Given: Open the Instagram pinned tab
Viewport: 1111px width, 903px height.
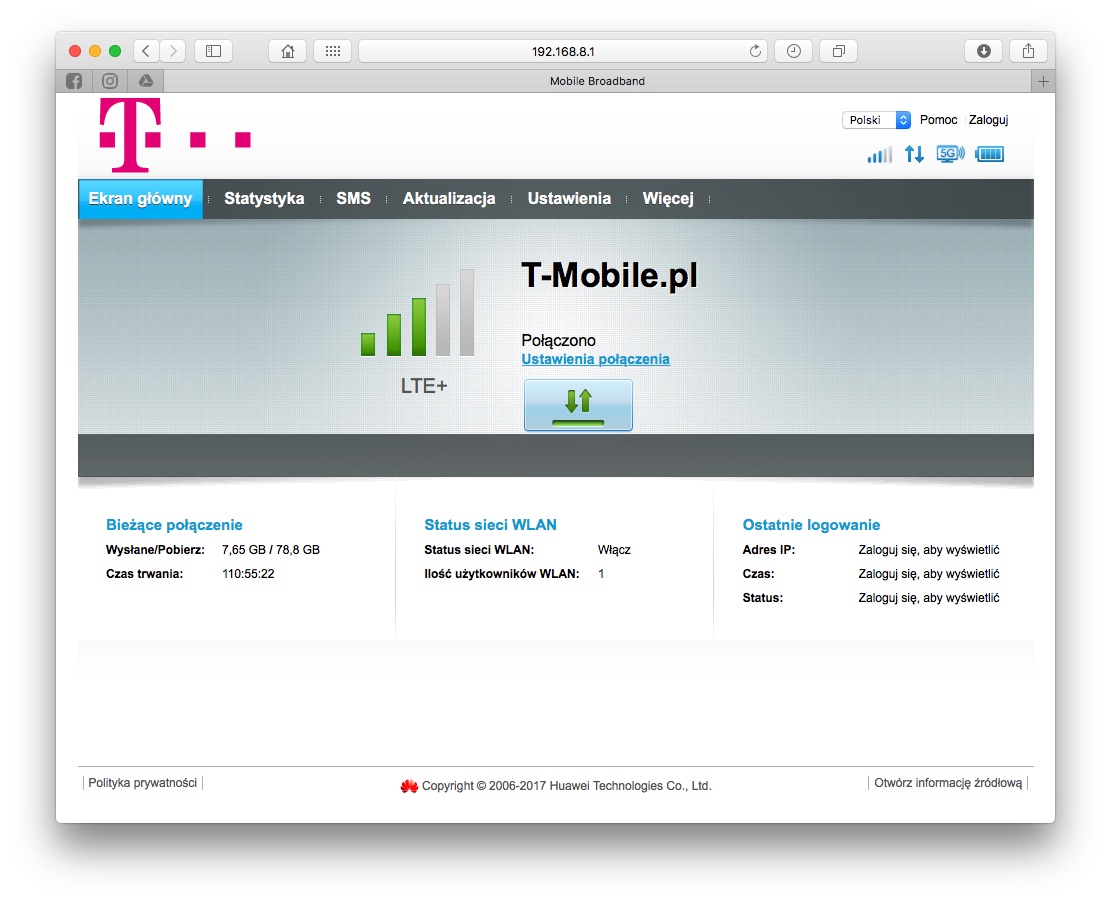Looking at the screenshot, I should tap(110, 81).
